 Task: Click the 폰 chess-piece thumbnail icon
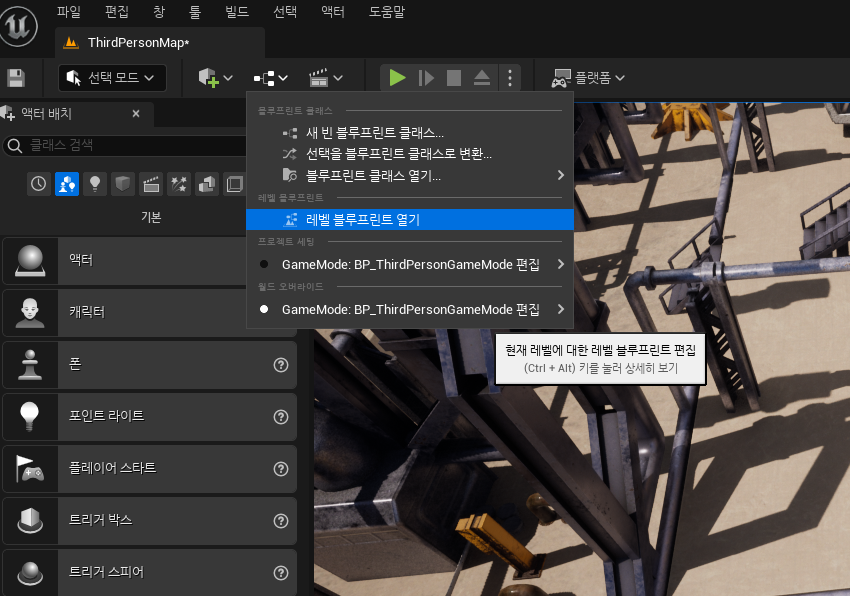30,365
